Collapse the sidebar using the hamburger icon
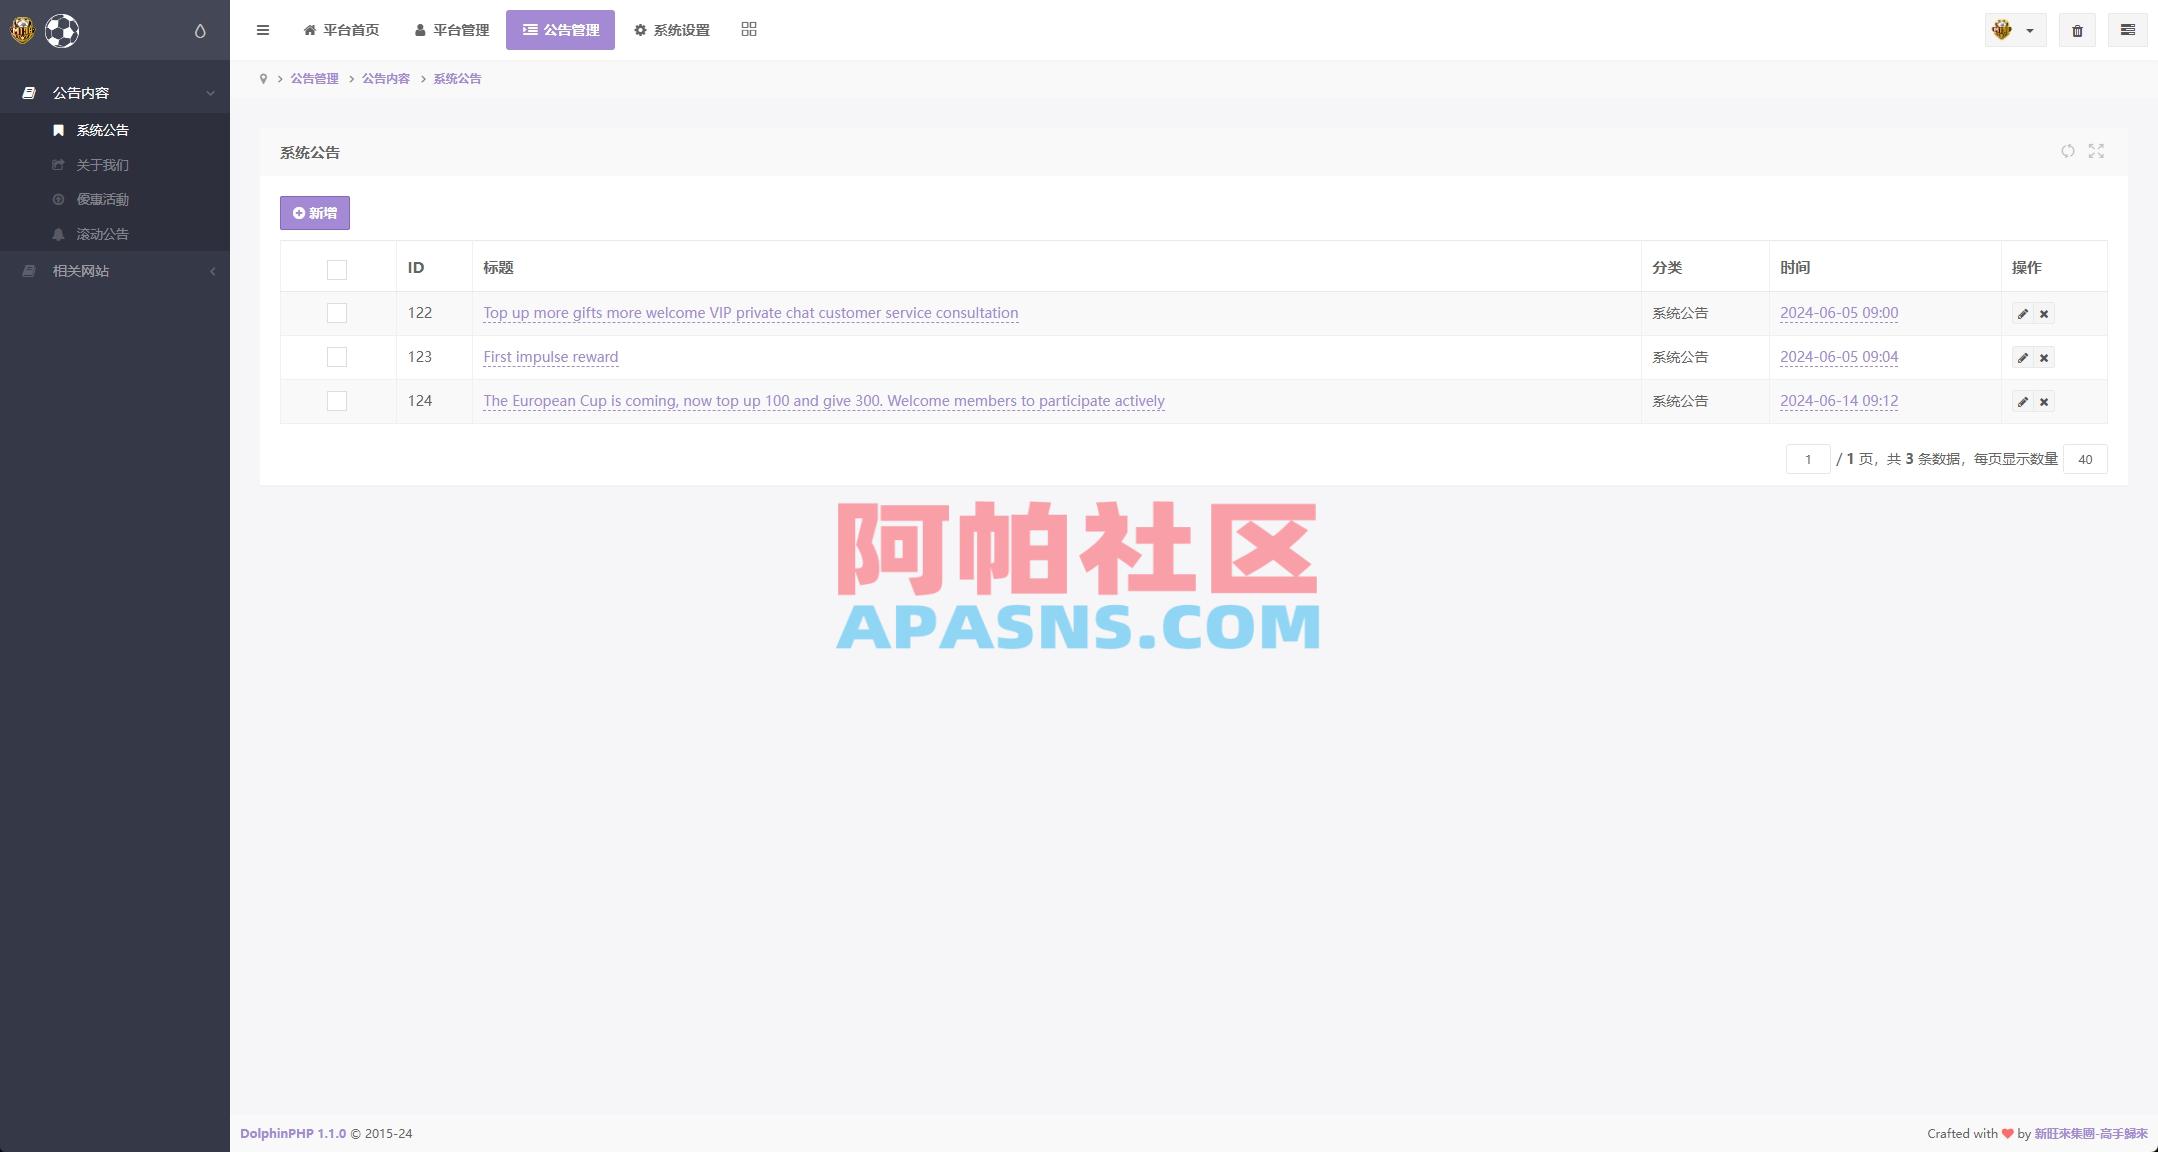Image resolution: width=2158 pixels, height=1152 pixels. tap(263, 30)
